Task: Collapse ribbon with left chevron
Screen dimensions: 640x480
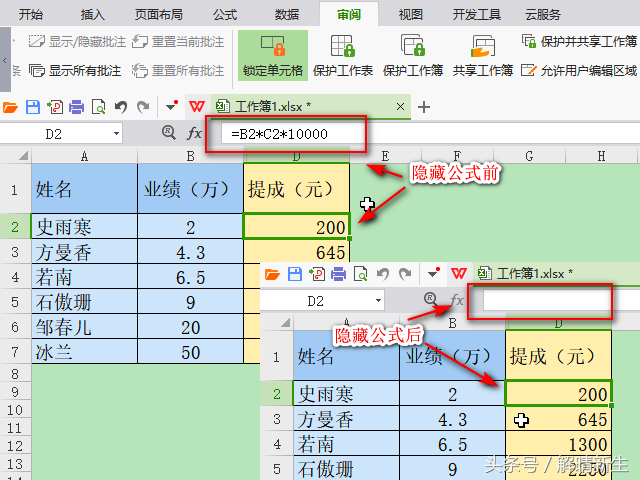Action: click(5, 60)
